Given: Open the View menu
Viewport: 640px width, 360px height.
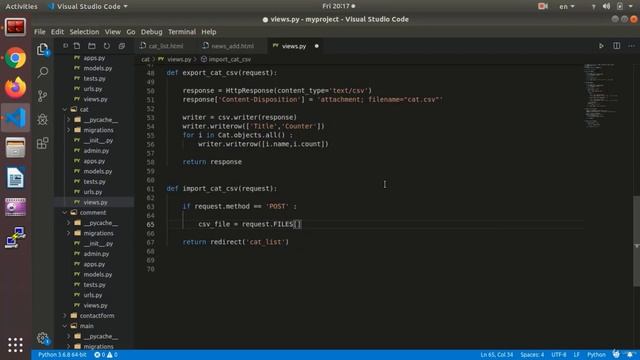Looking at the screenshot, I should click(112, 32).
